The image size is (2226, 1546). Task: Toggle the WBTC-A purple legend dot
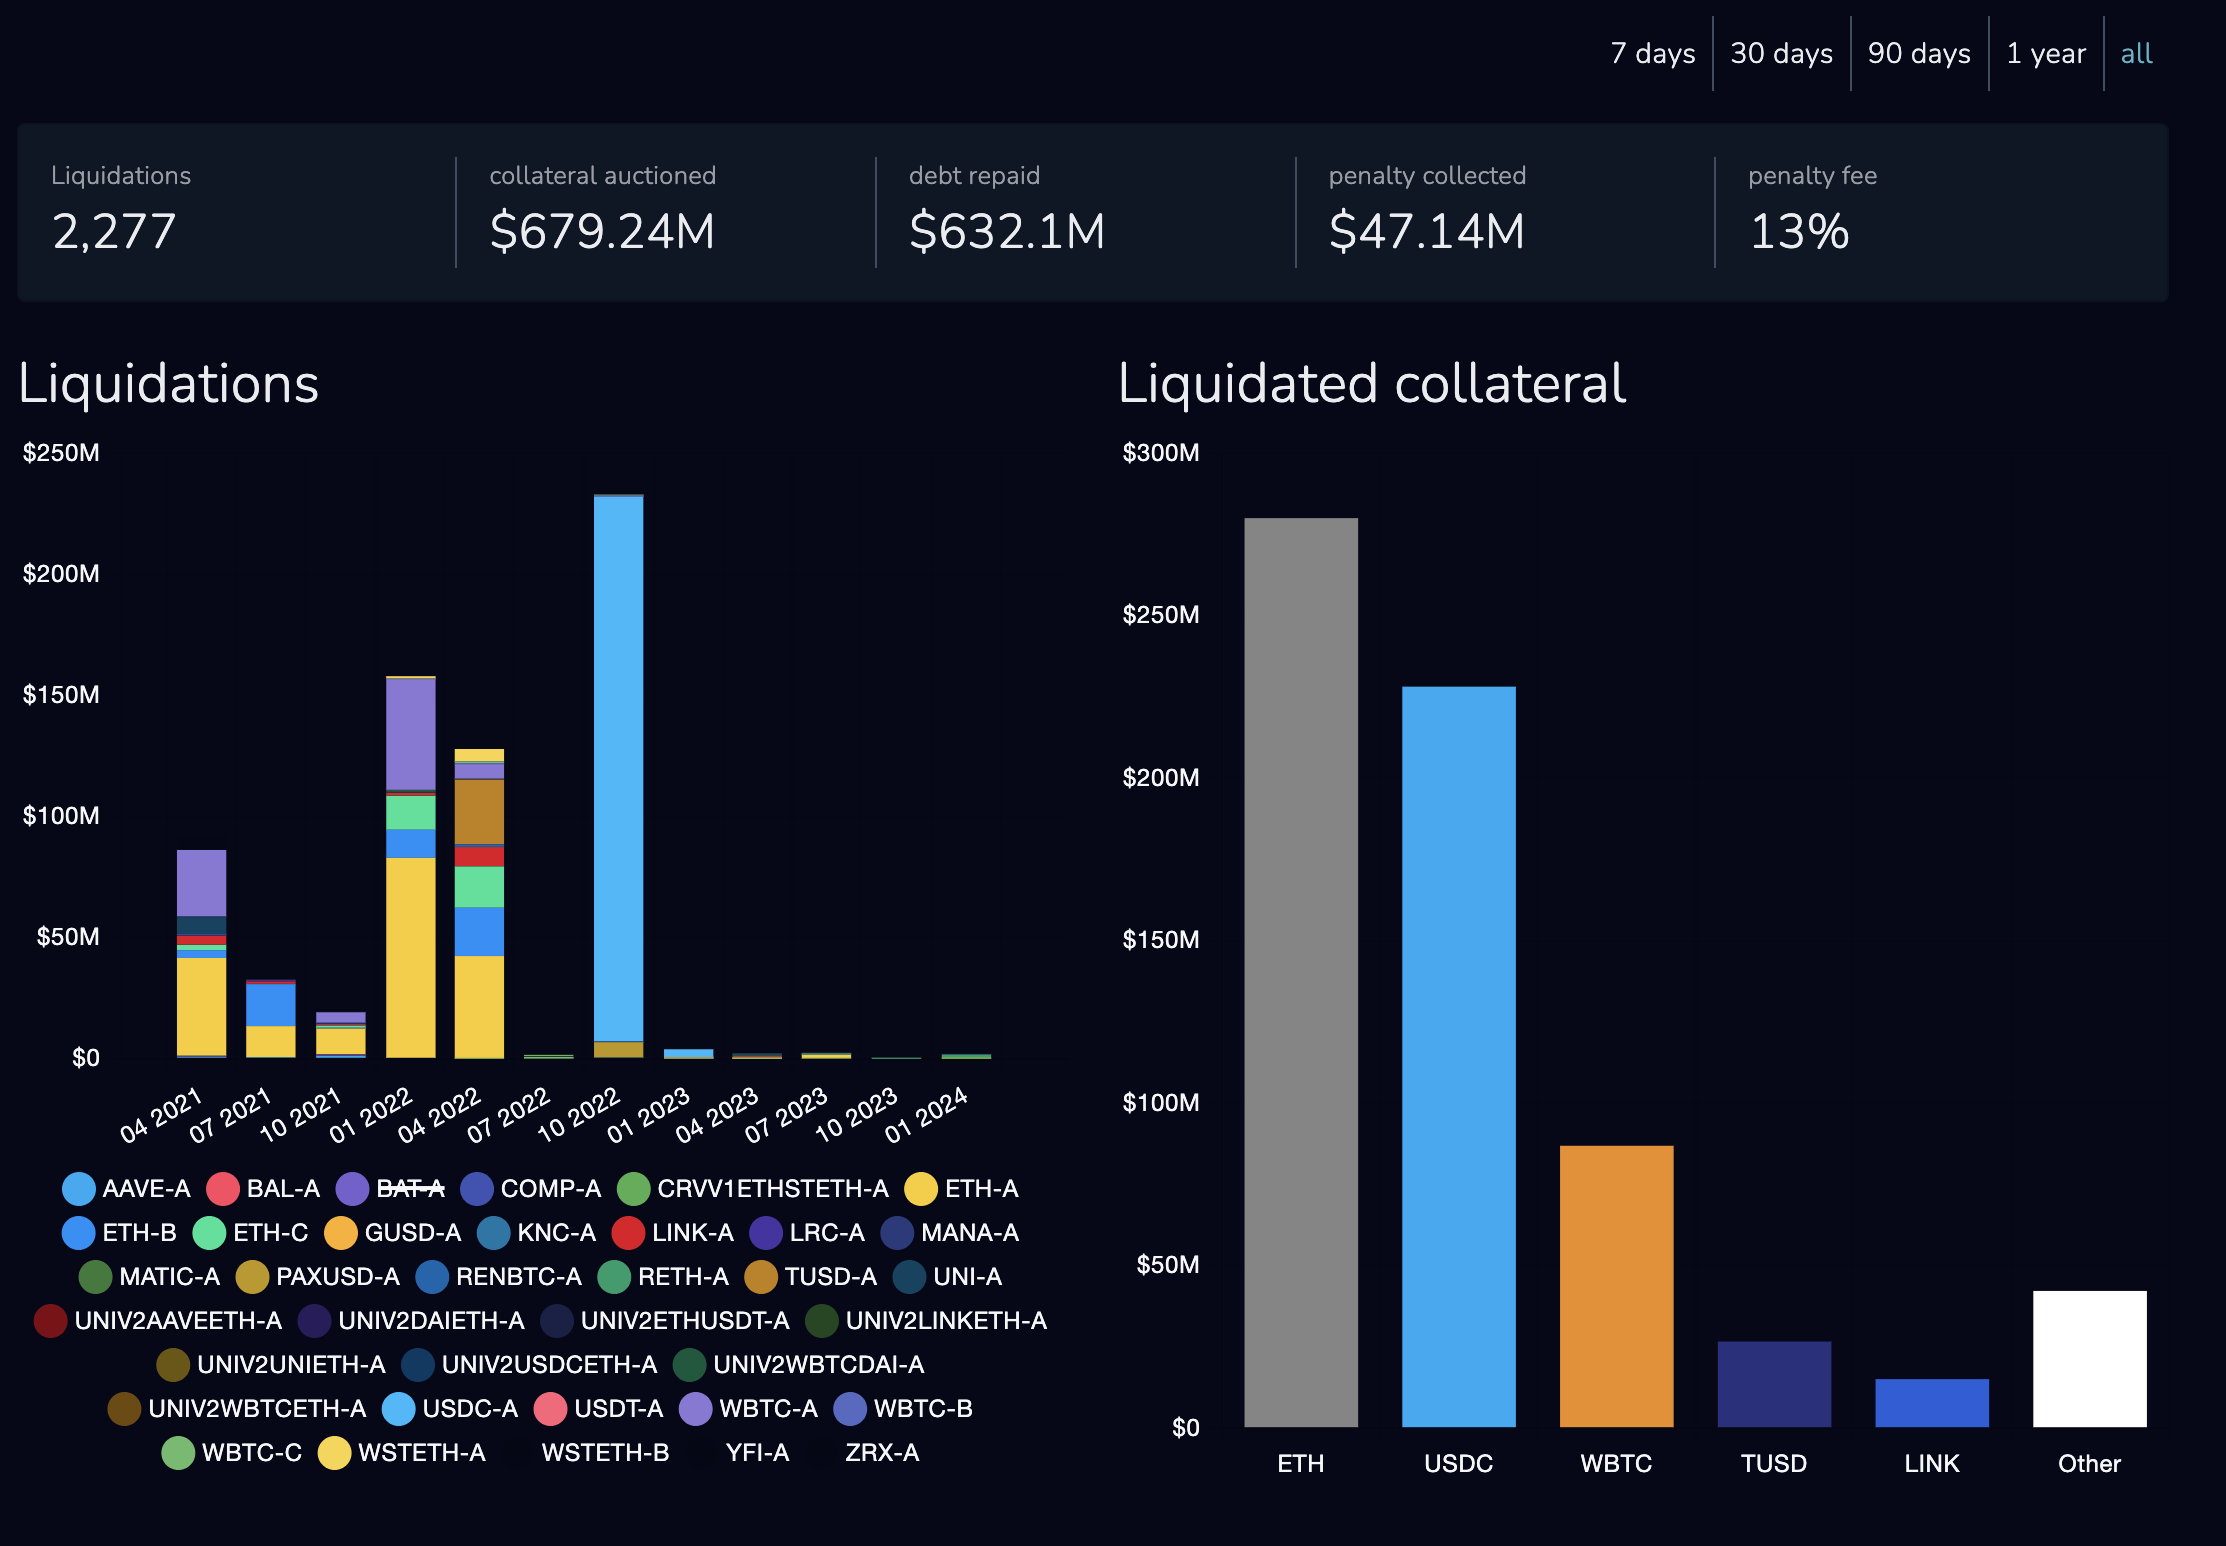(695, 1409)
